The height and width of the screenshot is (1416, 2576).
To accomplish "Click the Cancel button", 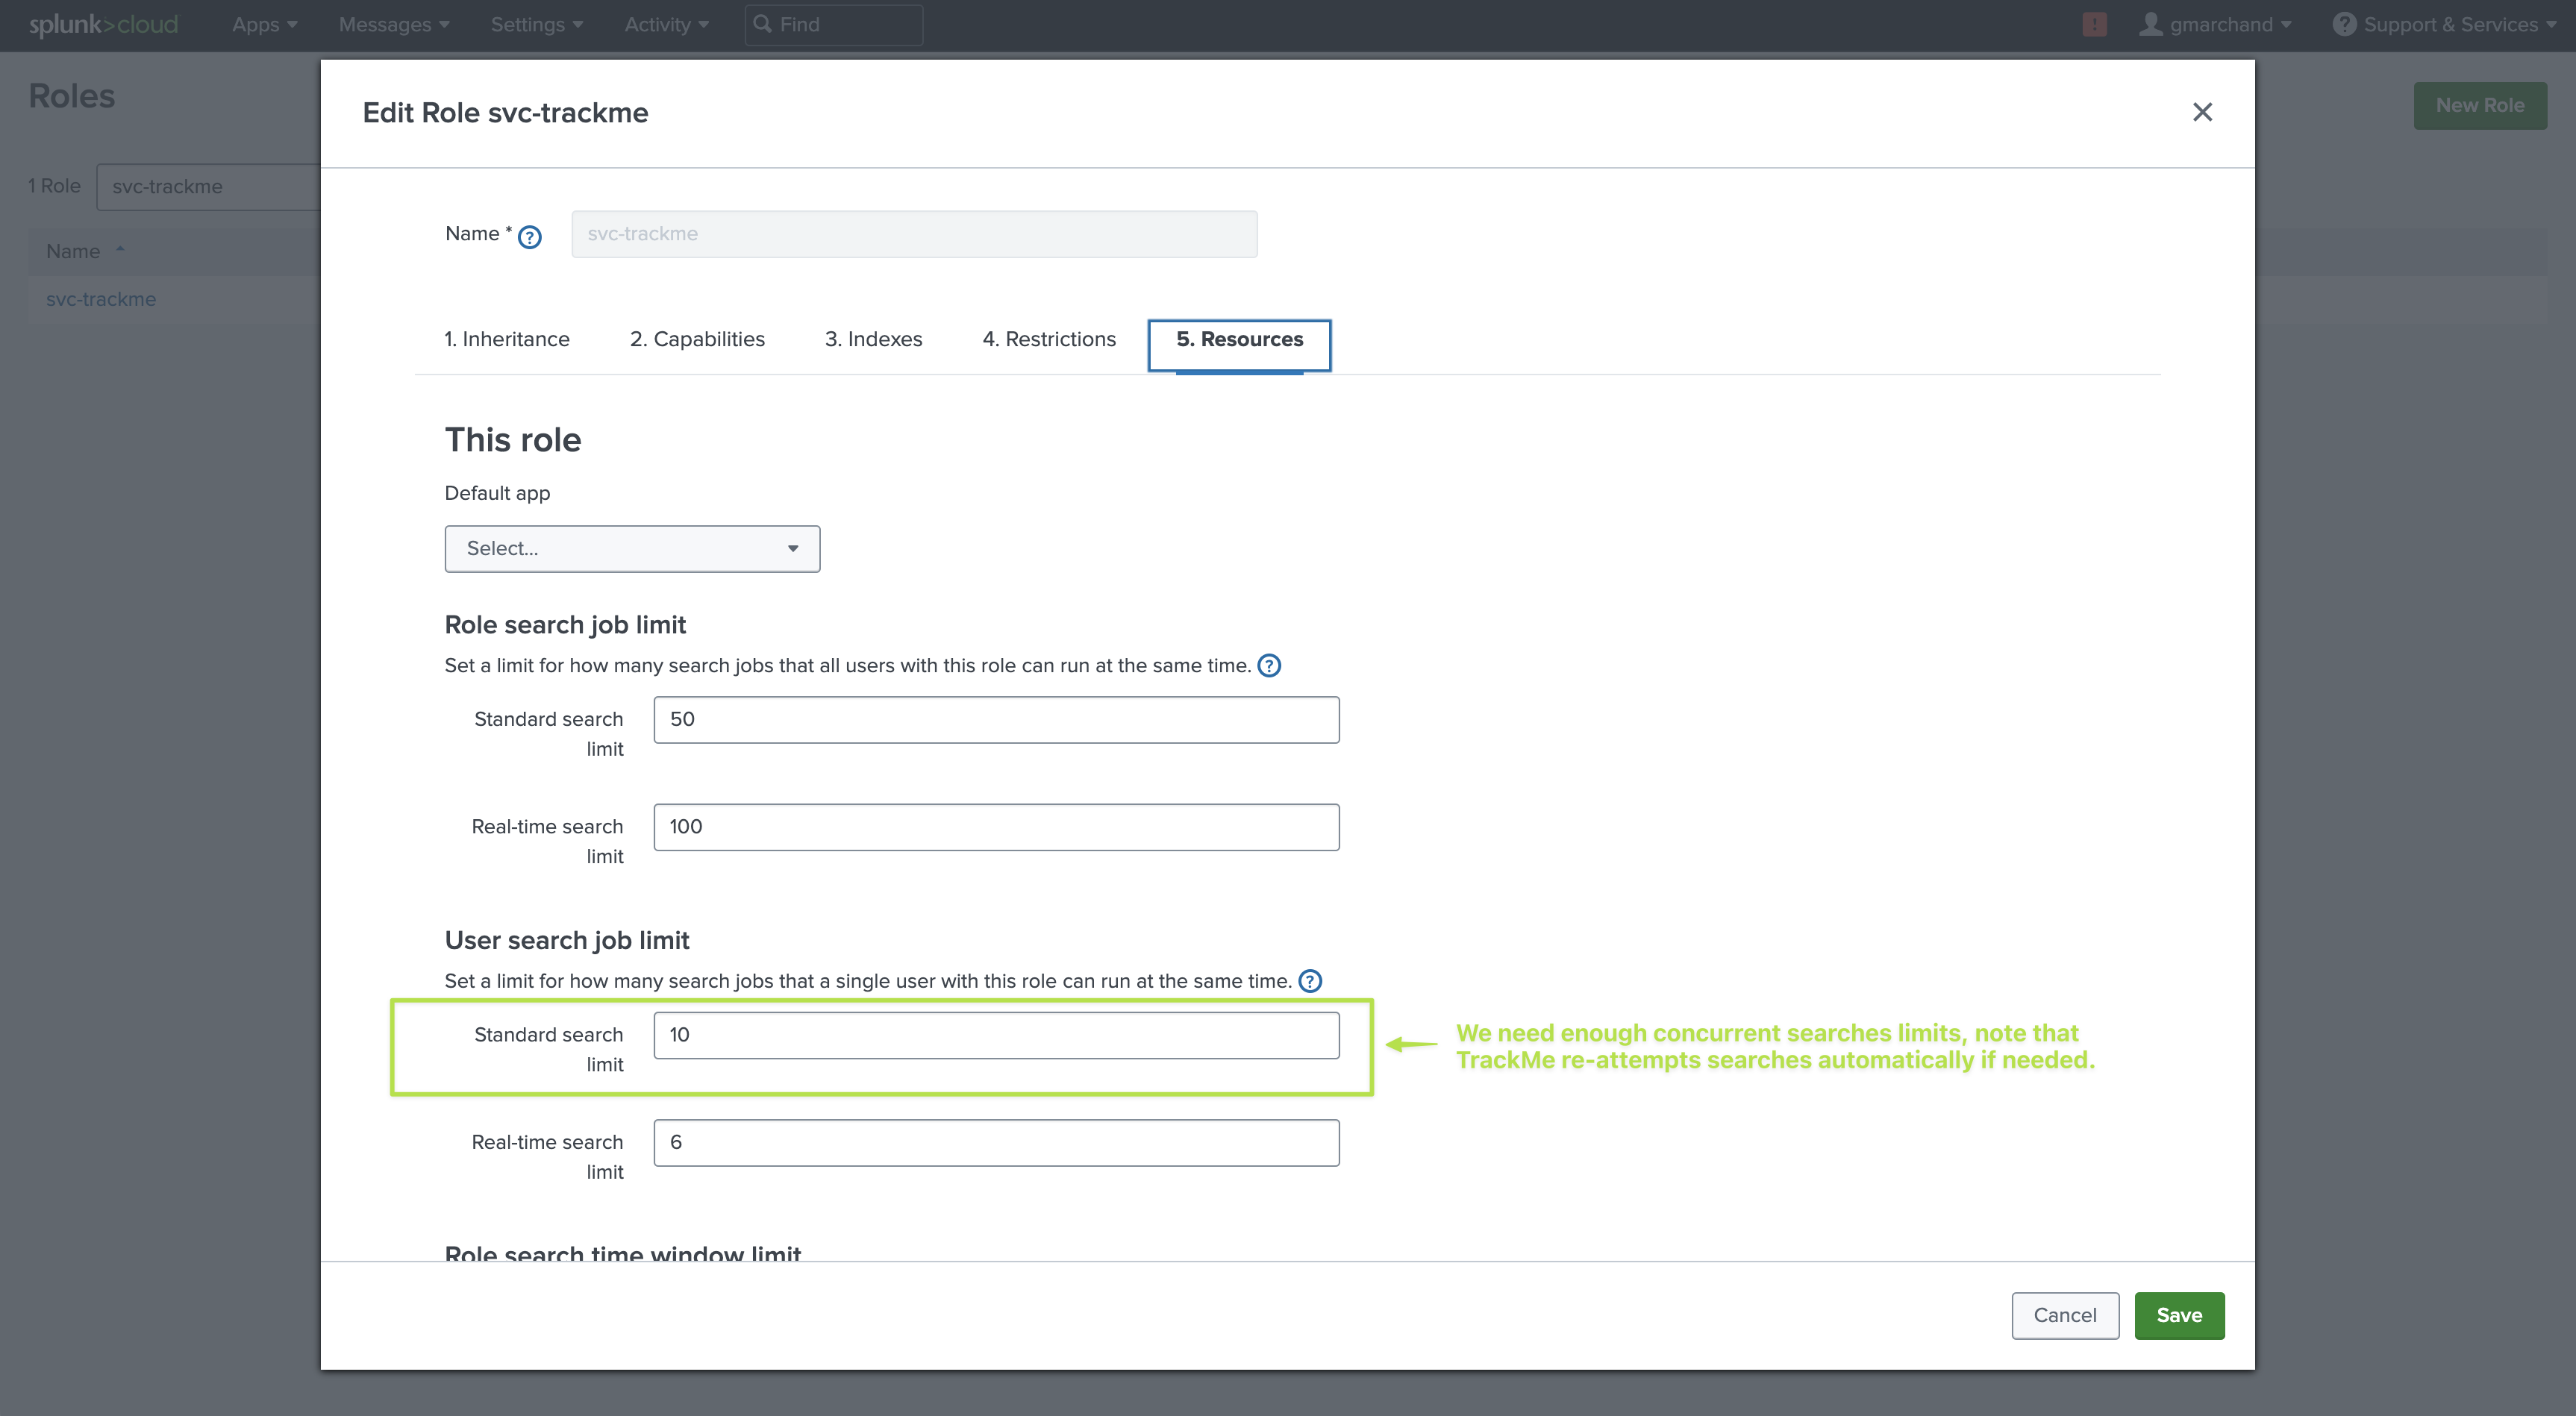I will (2065, 1315).
